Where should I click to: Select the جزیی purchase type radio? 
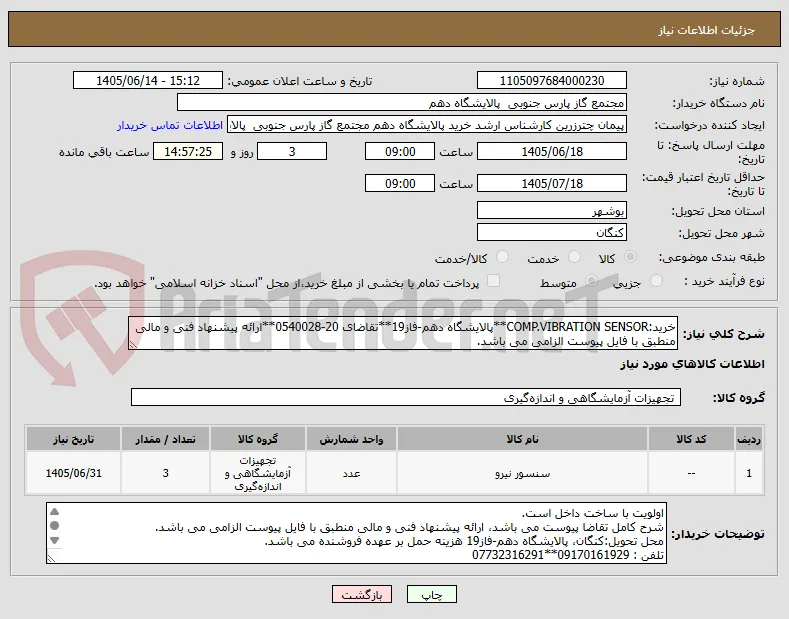pyautogui.click(x=656, y=281)
